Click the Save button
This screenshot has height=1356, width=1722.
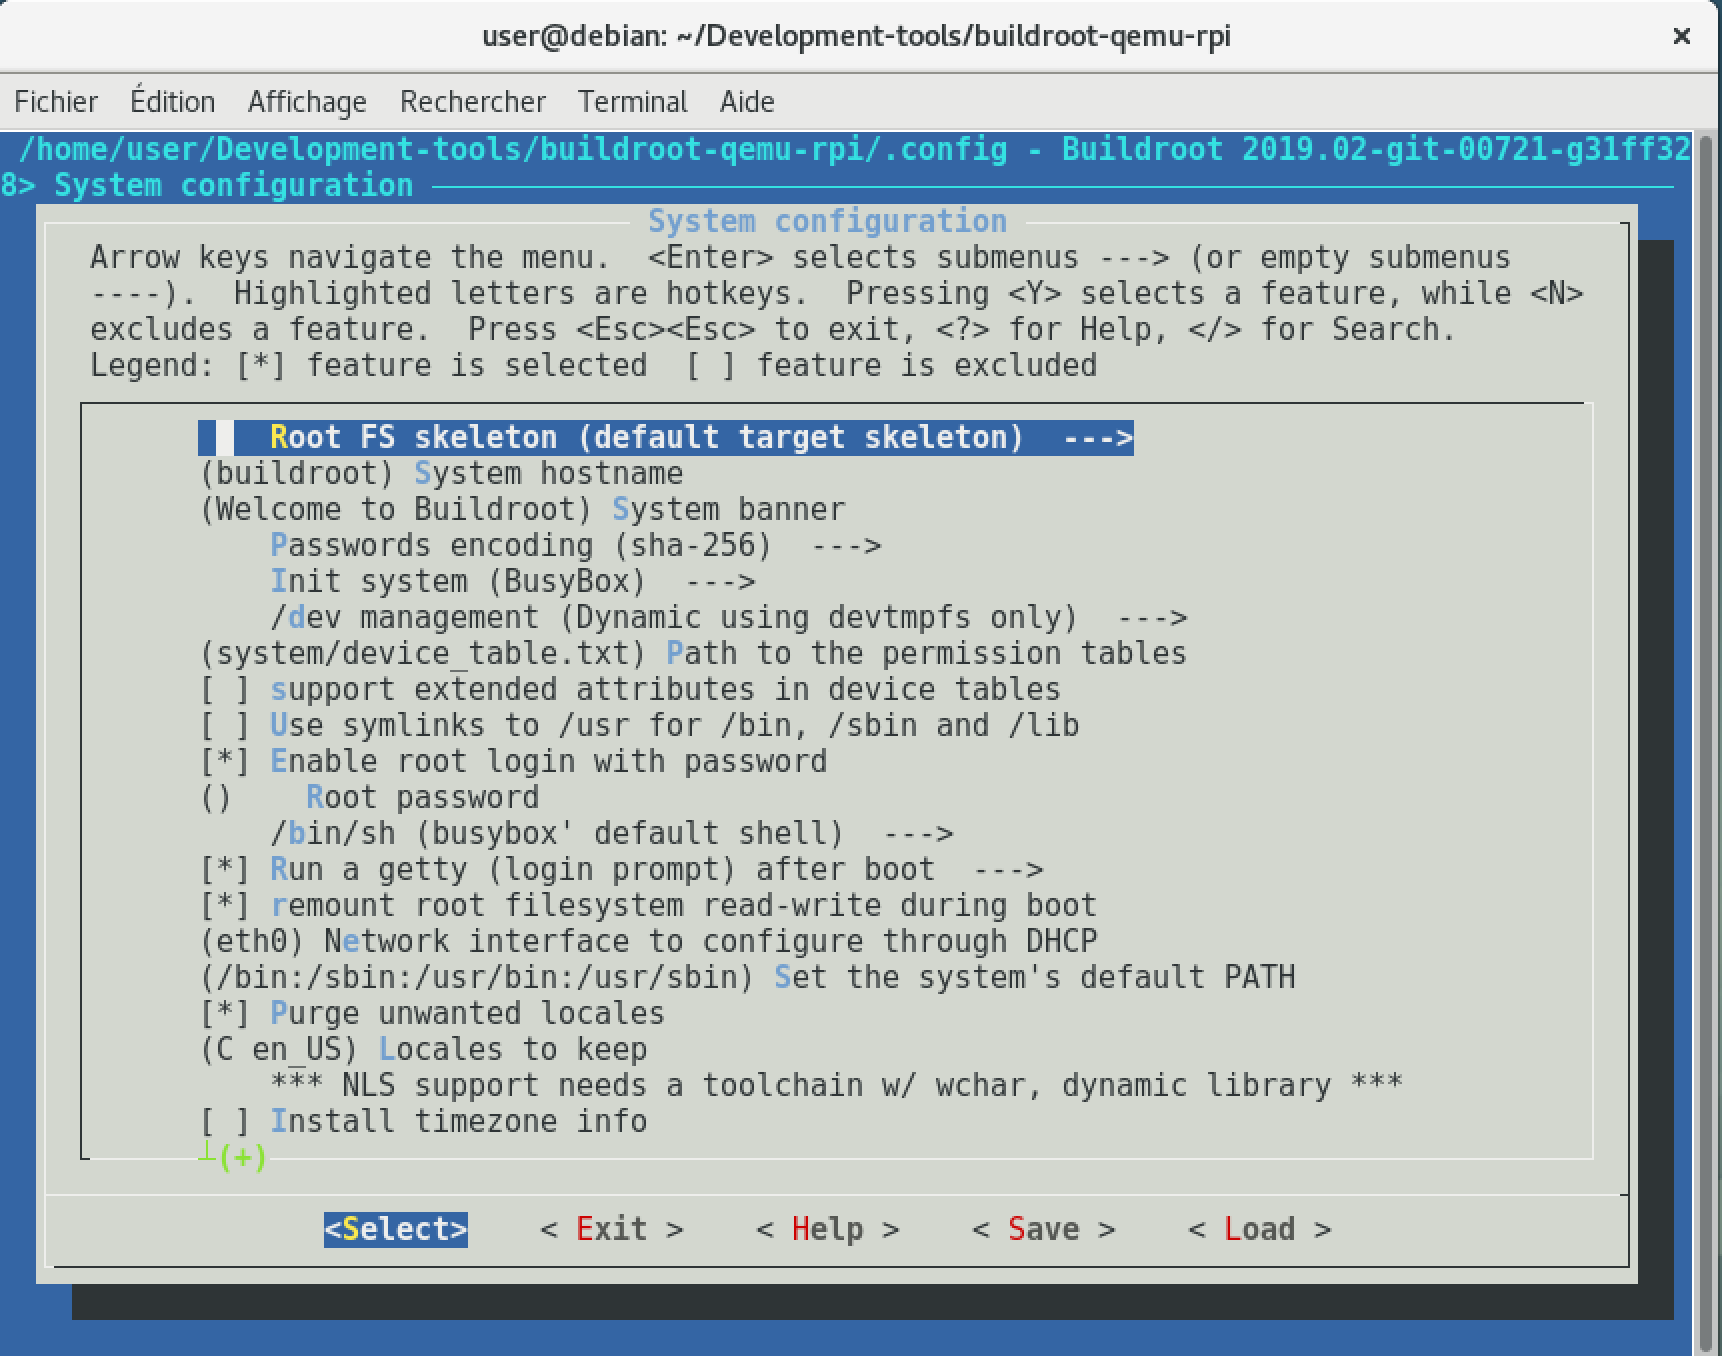pos(1044,1229)
